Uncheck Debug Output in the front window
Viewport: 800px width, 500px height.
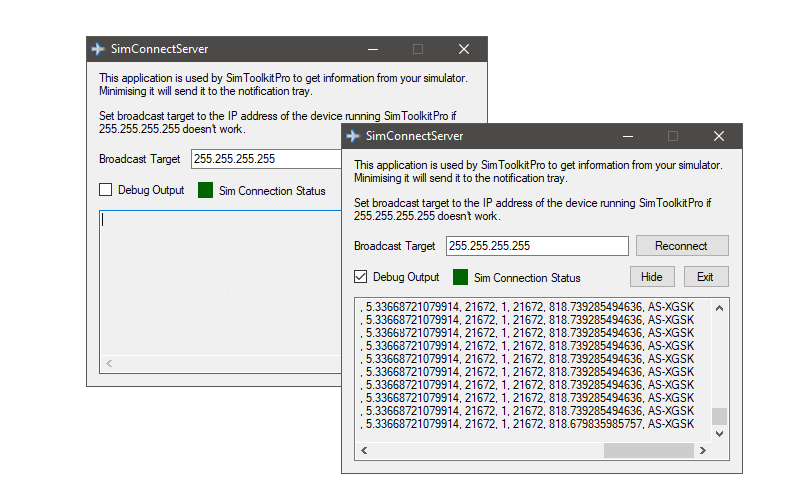[360, 277]
